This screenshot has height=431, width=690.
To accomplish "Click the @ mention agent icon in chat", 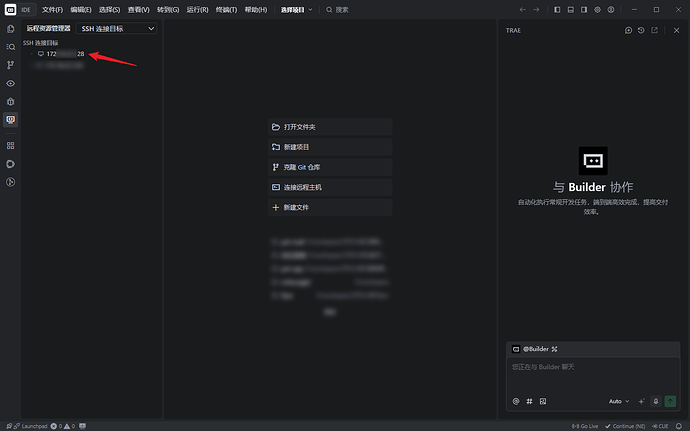I will 516,401.
